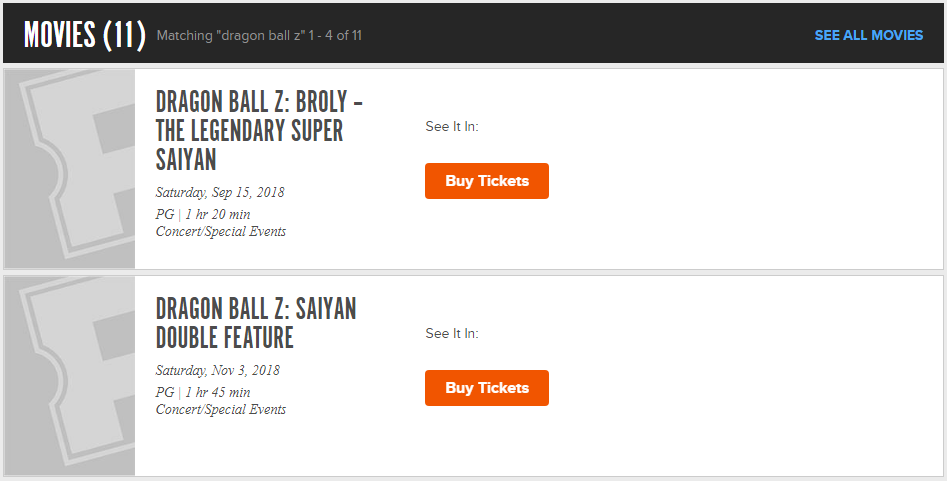Buy tickets for Broly Legendary Super Saiyan
Image resolution: width=947 pixels, height=481 pixels.
click(x=487, y=181)
